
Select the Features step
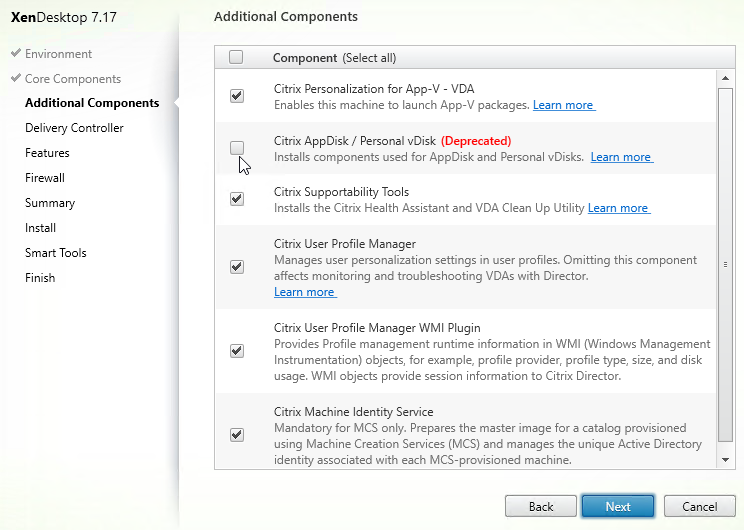coord(47,153)
